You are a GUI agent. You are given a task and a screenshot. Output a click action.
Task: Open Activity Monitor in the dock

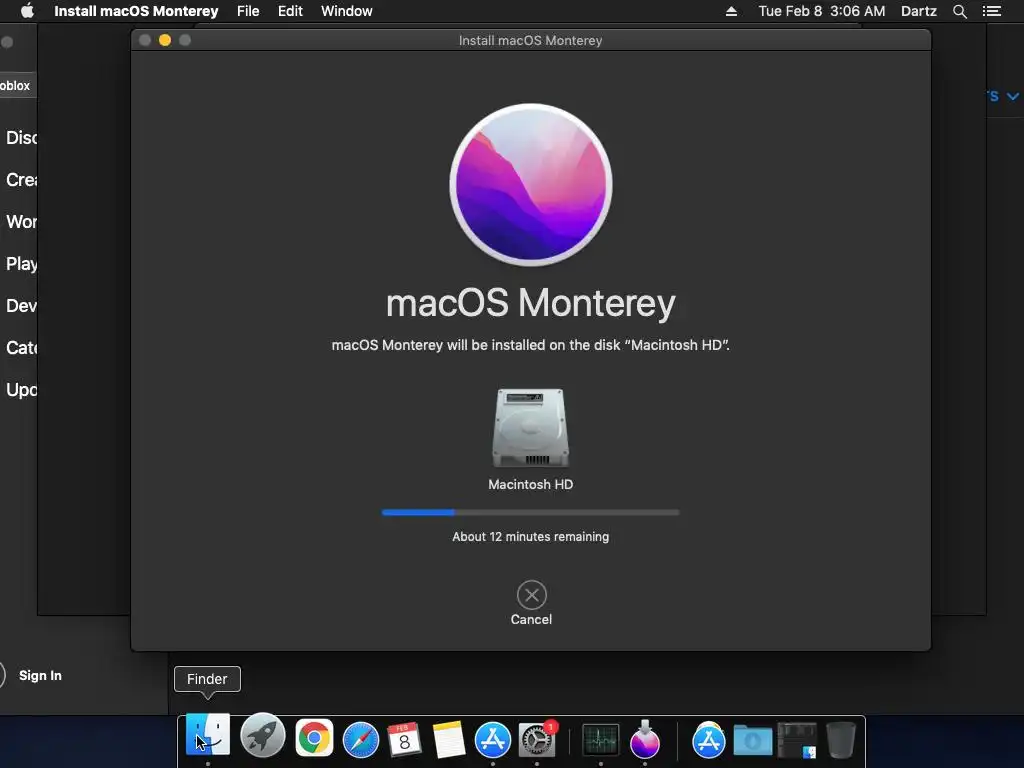tap(600, 740)
